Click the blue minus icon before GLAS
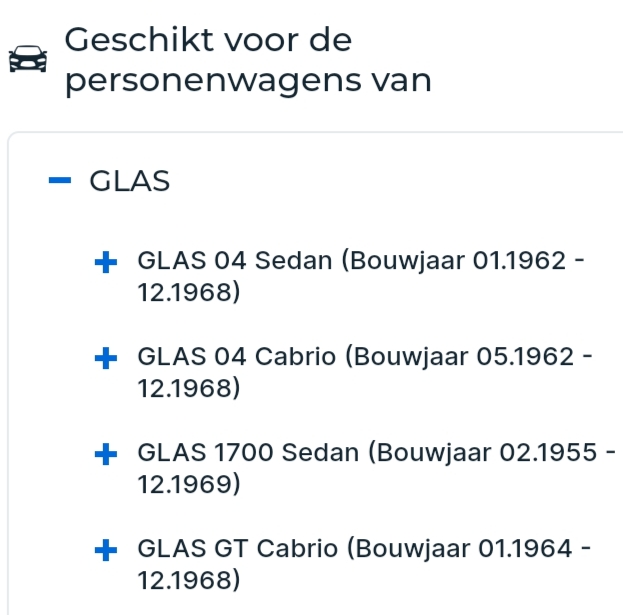 click(x=61, y=181)
